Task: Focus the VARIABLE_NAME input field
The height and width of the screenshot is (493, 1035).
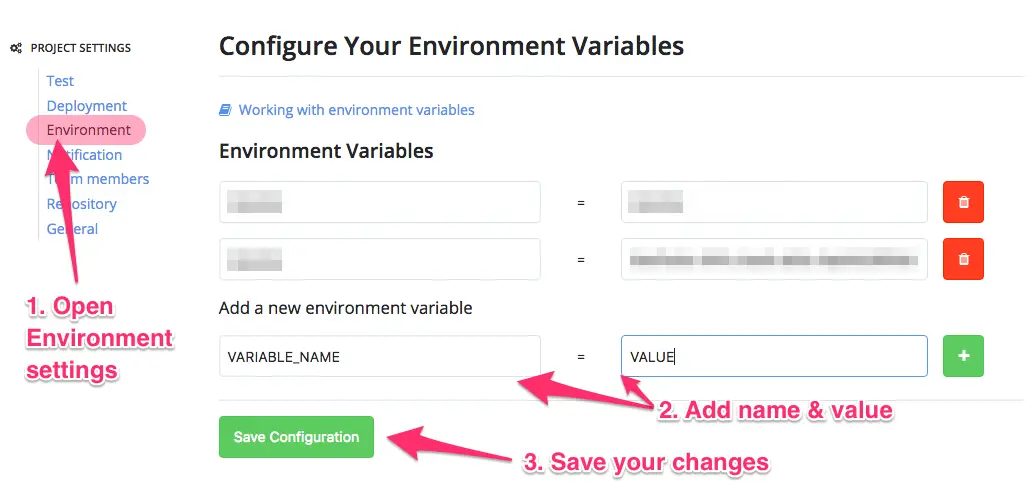Action: [380, 356]
